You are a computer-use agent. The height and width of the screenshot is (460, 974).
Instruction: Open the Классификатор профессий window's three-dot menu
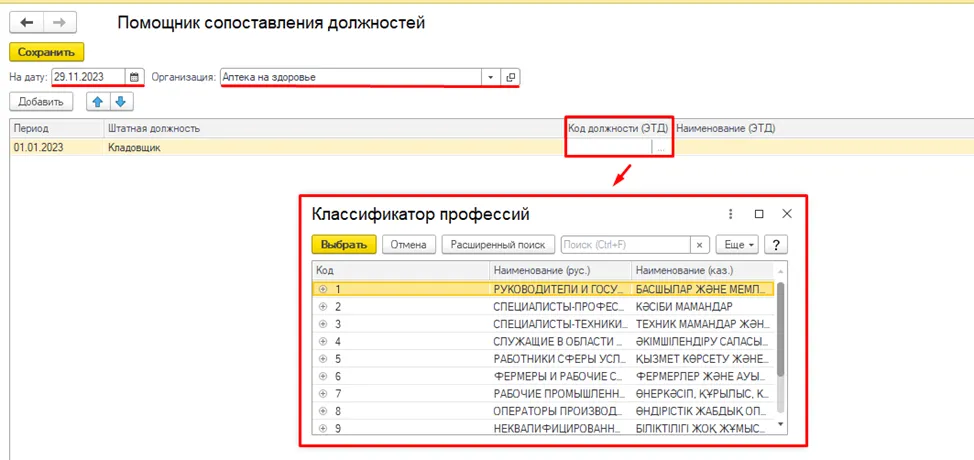coord(730,214)
